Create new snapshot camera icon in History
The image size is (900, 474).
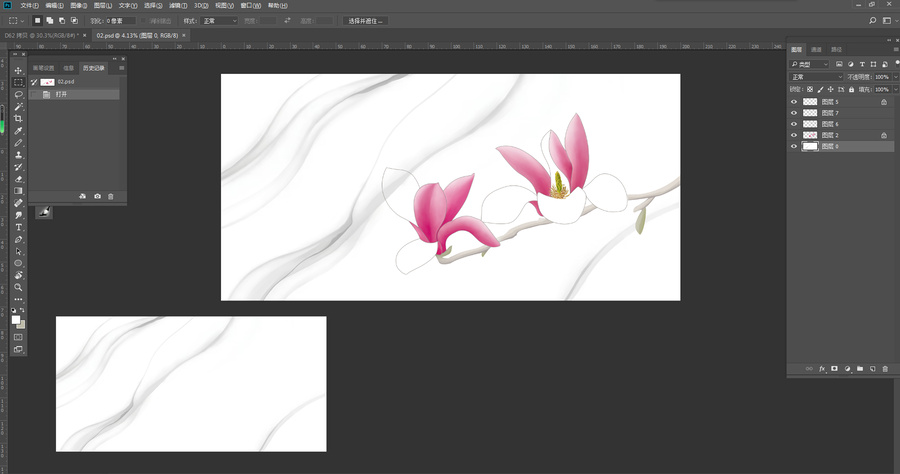point(98,196)
